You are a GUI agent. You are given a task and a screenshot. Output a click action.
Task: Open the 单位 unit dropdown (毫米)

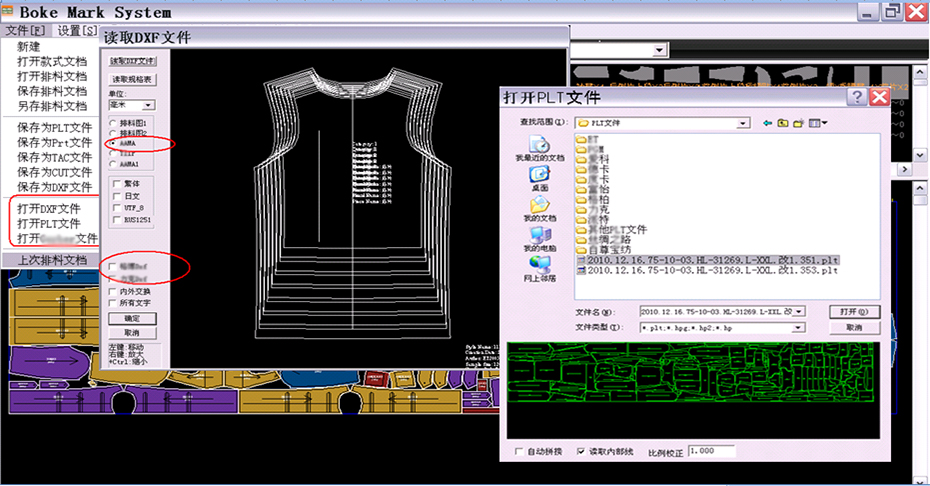pyautogui.click(x=148, y=105)
